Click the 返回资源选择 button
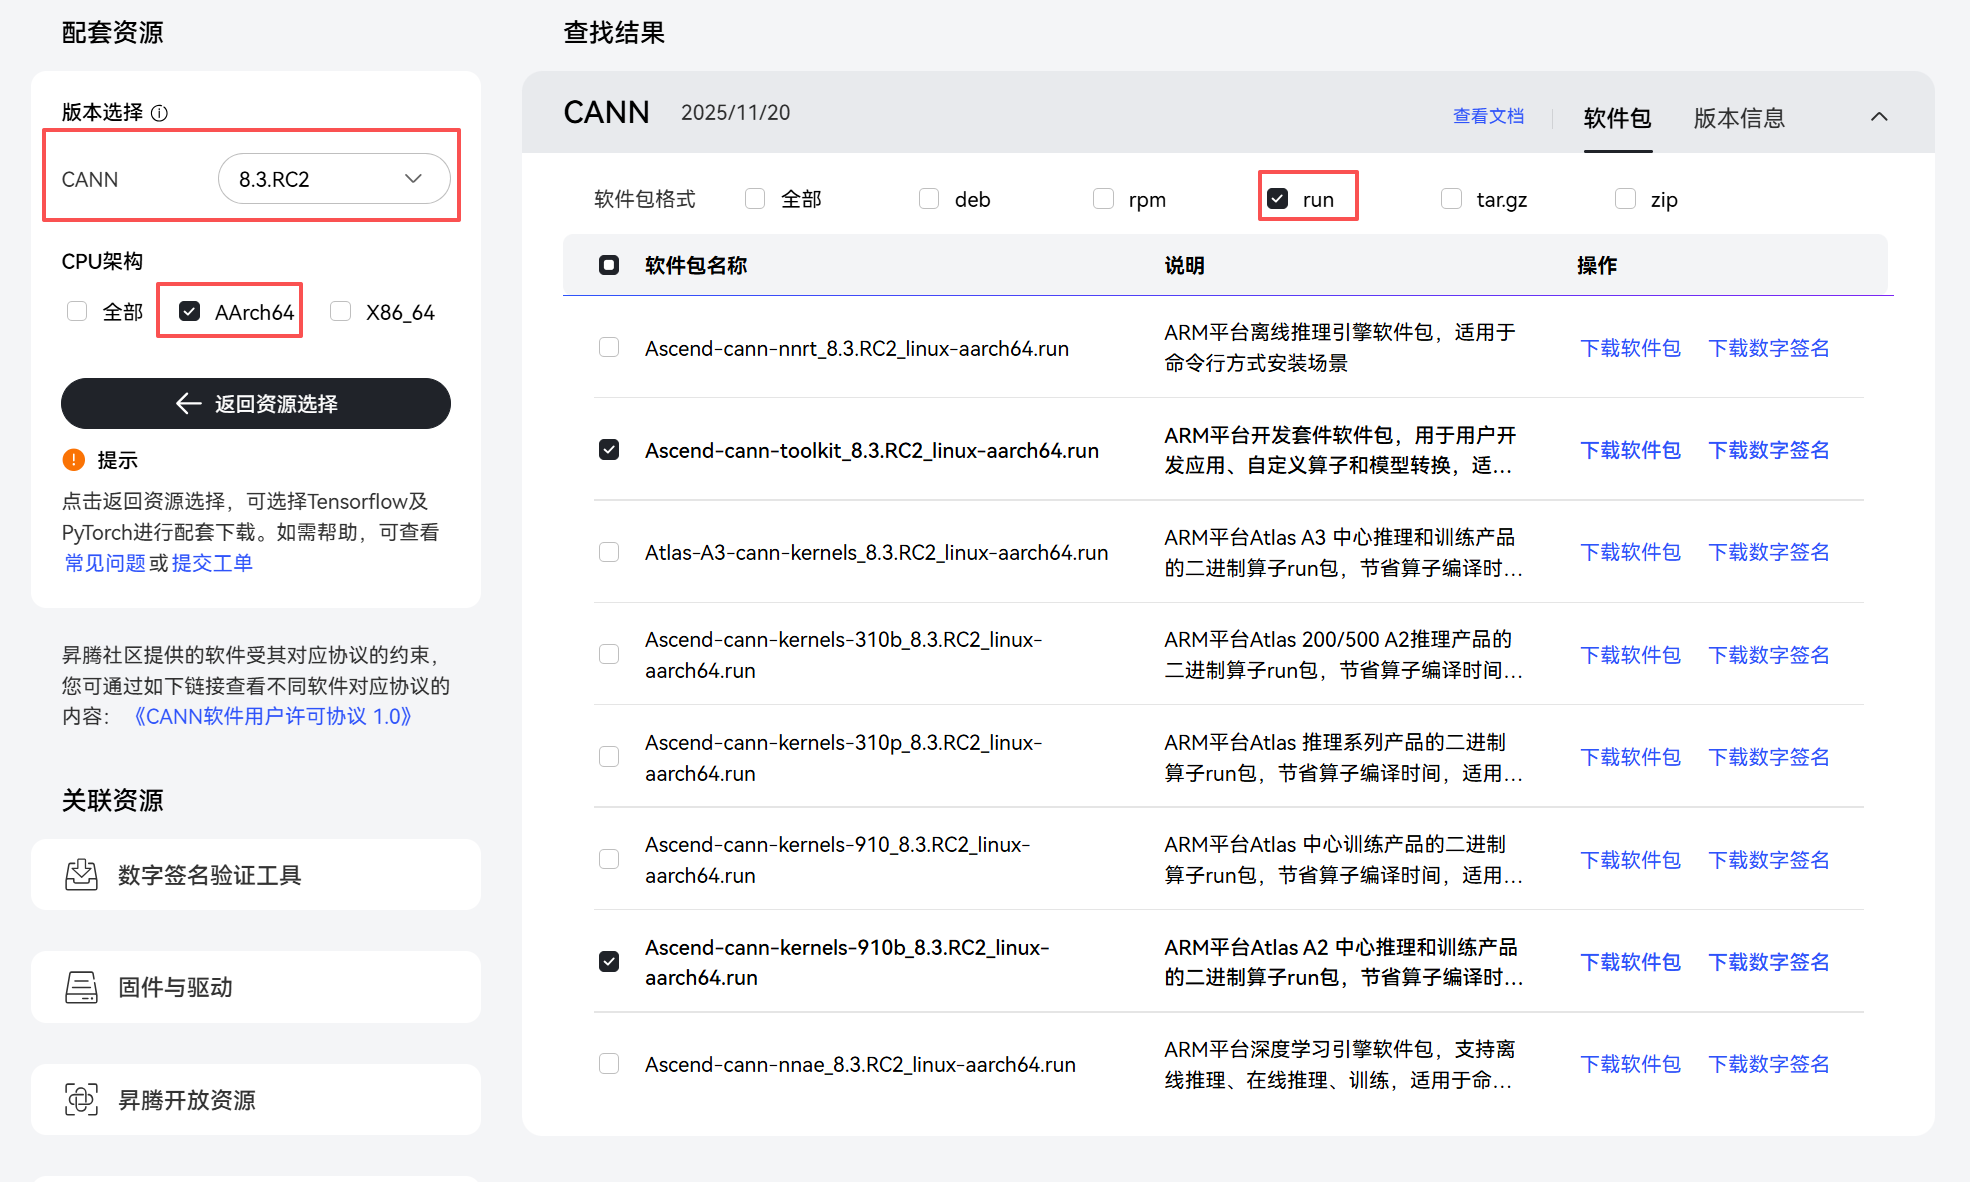The height and width of the screenshot is (1182, 1970). [256, 403]
